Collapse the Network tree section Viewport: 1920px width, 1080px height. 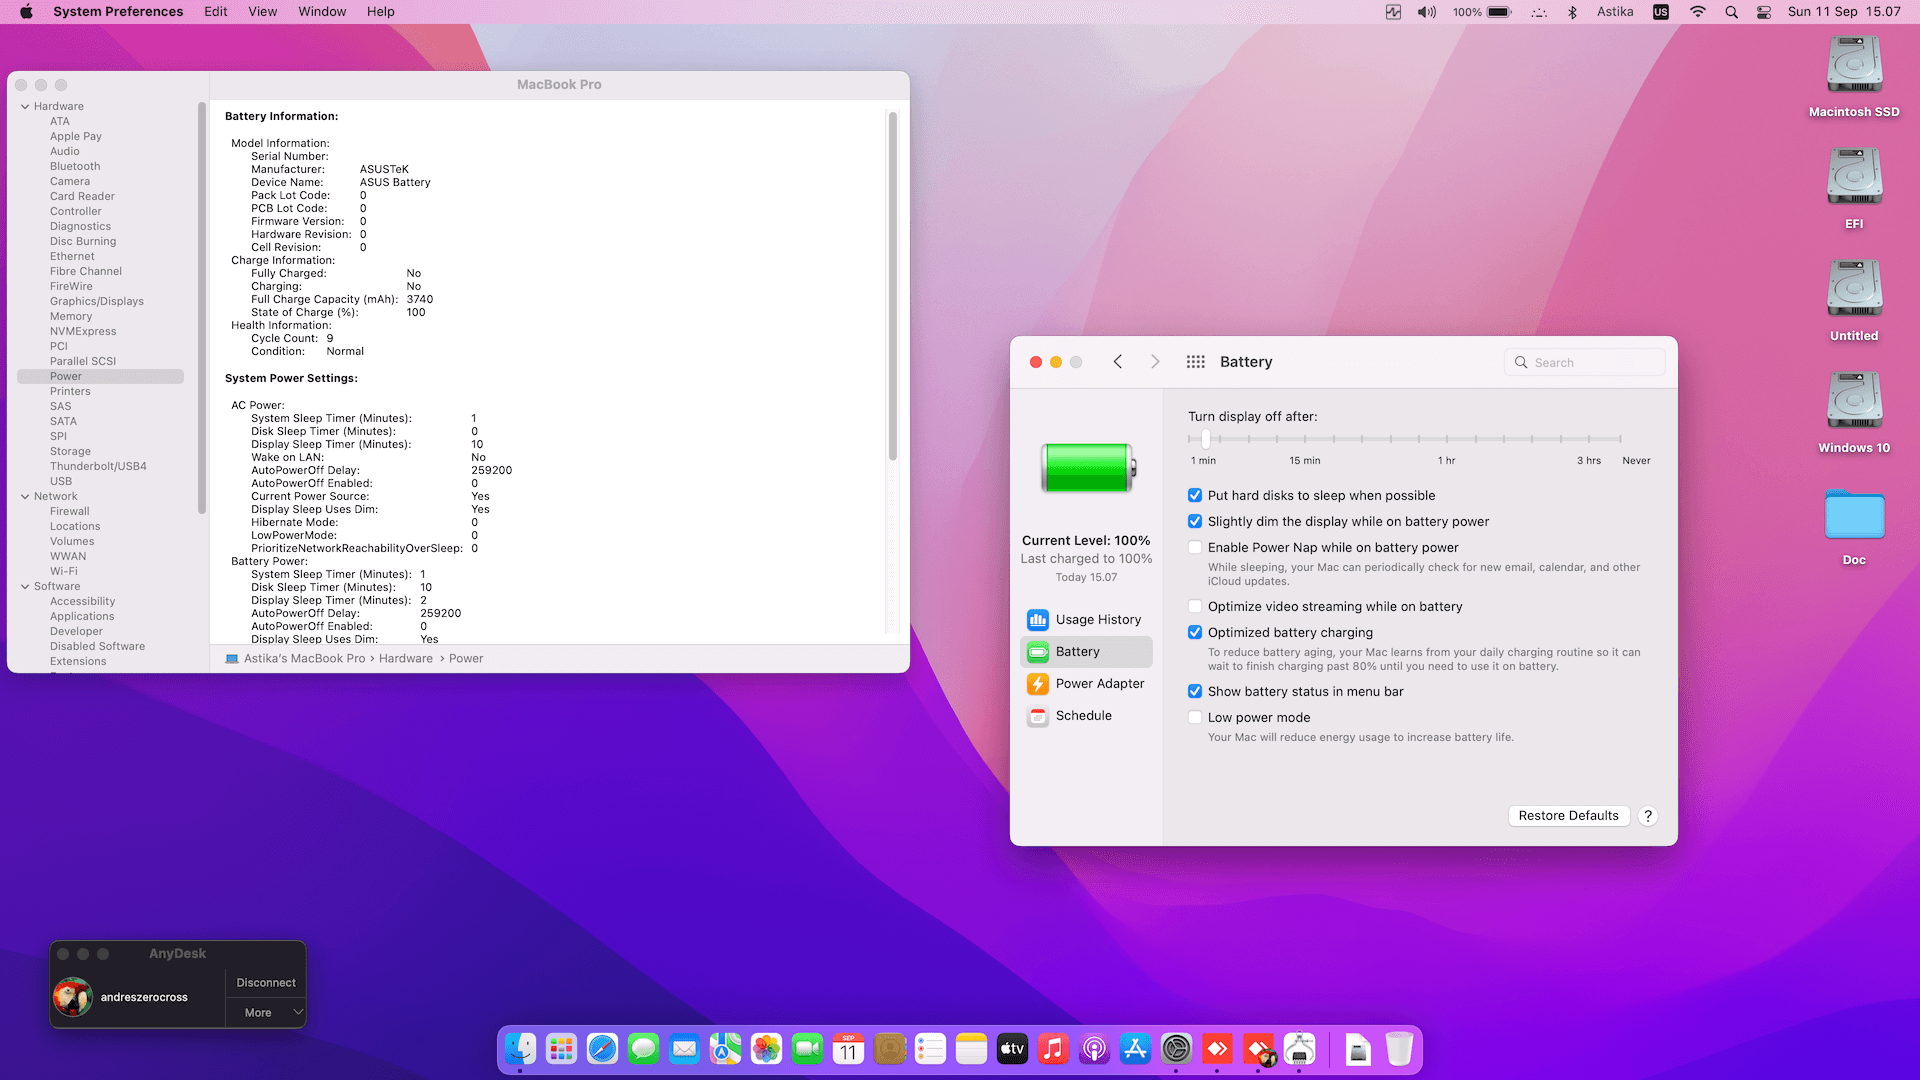pos(23,496)
